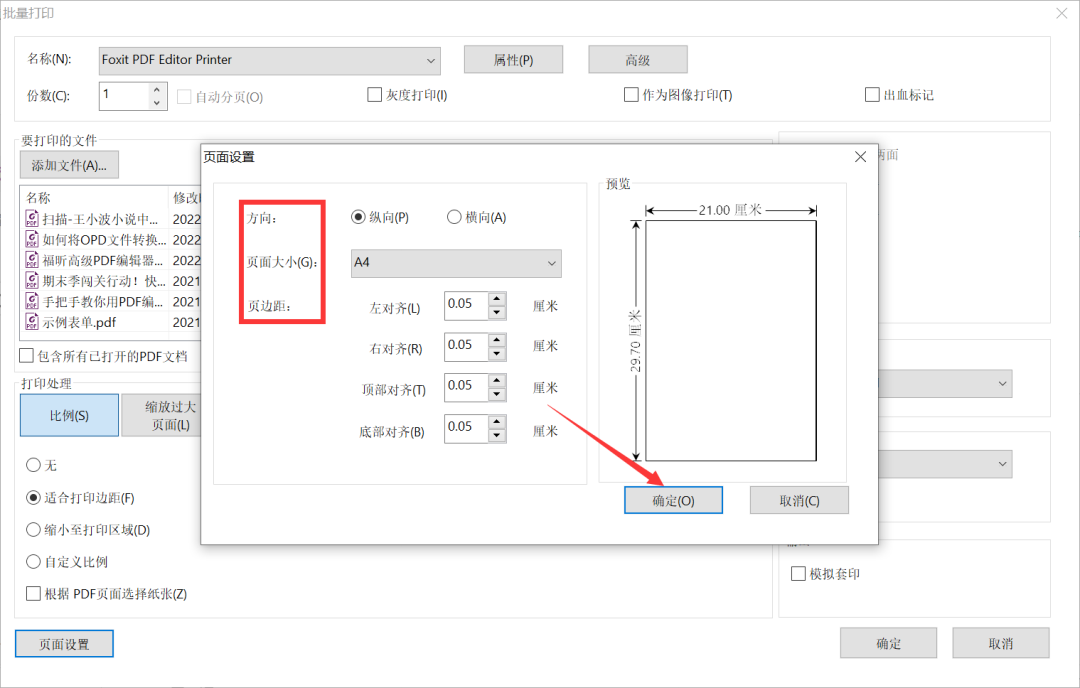This screenshot has height=688, width=1080.
Task: Increase 右对齐(R) margin value
Action: click(497, 341)
